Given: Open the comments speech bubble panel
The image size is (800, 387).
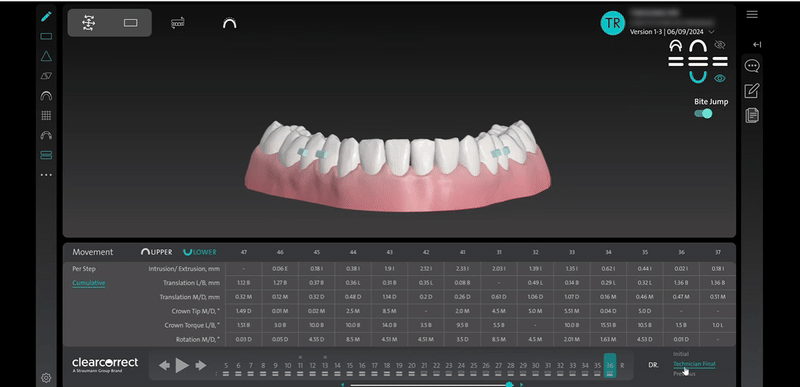Looking at the screenshot, I should (752, 66).
